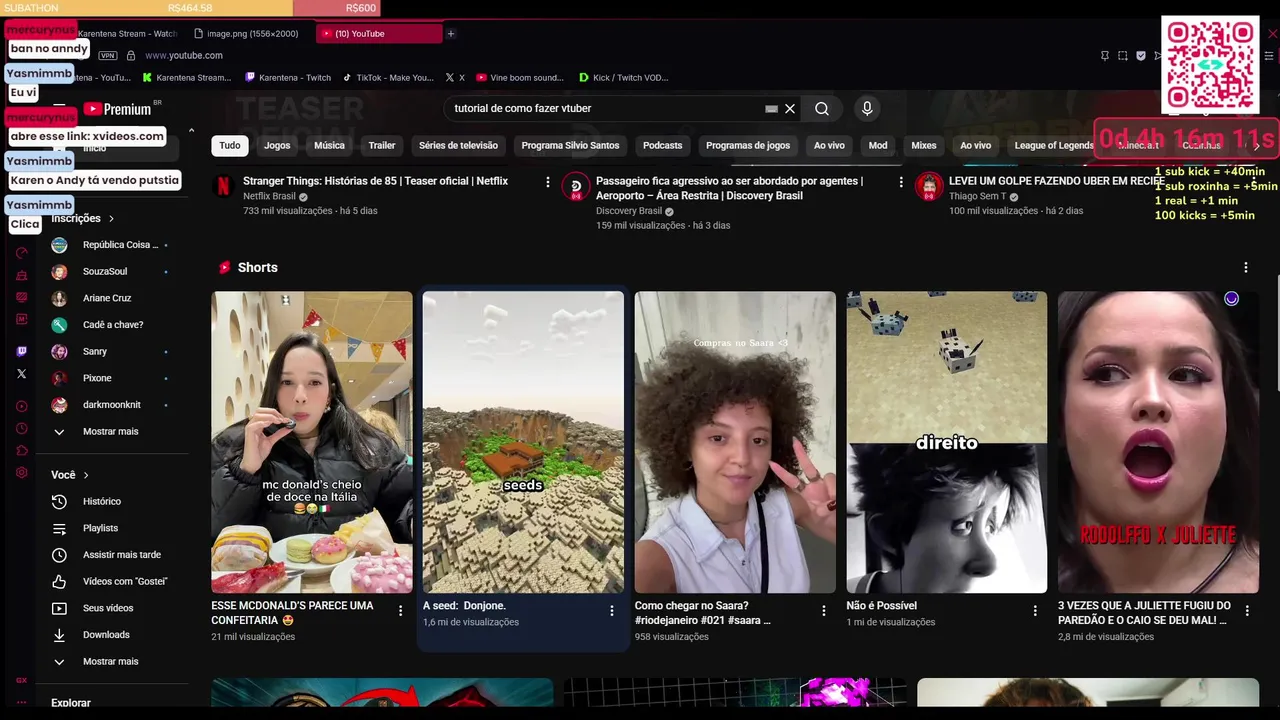This screenshot has width=1280, height=720.
Task: Open the X panel in Opera sidebar
Action: click(22, 374)
